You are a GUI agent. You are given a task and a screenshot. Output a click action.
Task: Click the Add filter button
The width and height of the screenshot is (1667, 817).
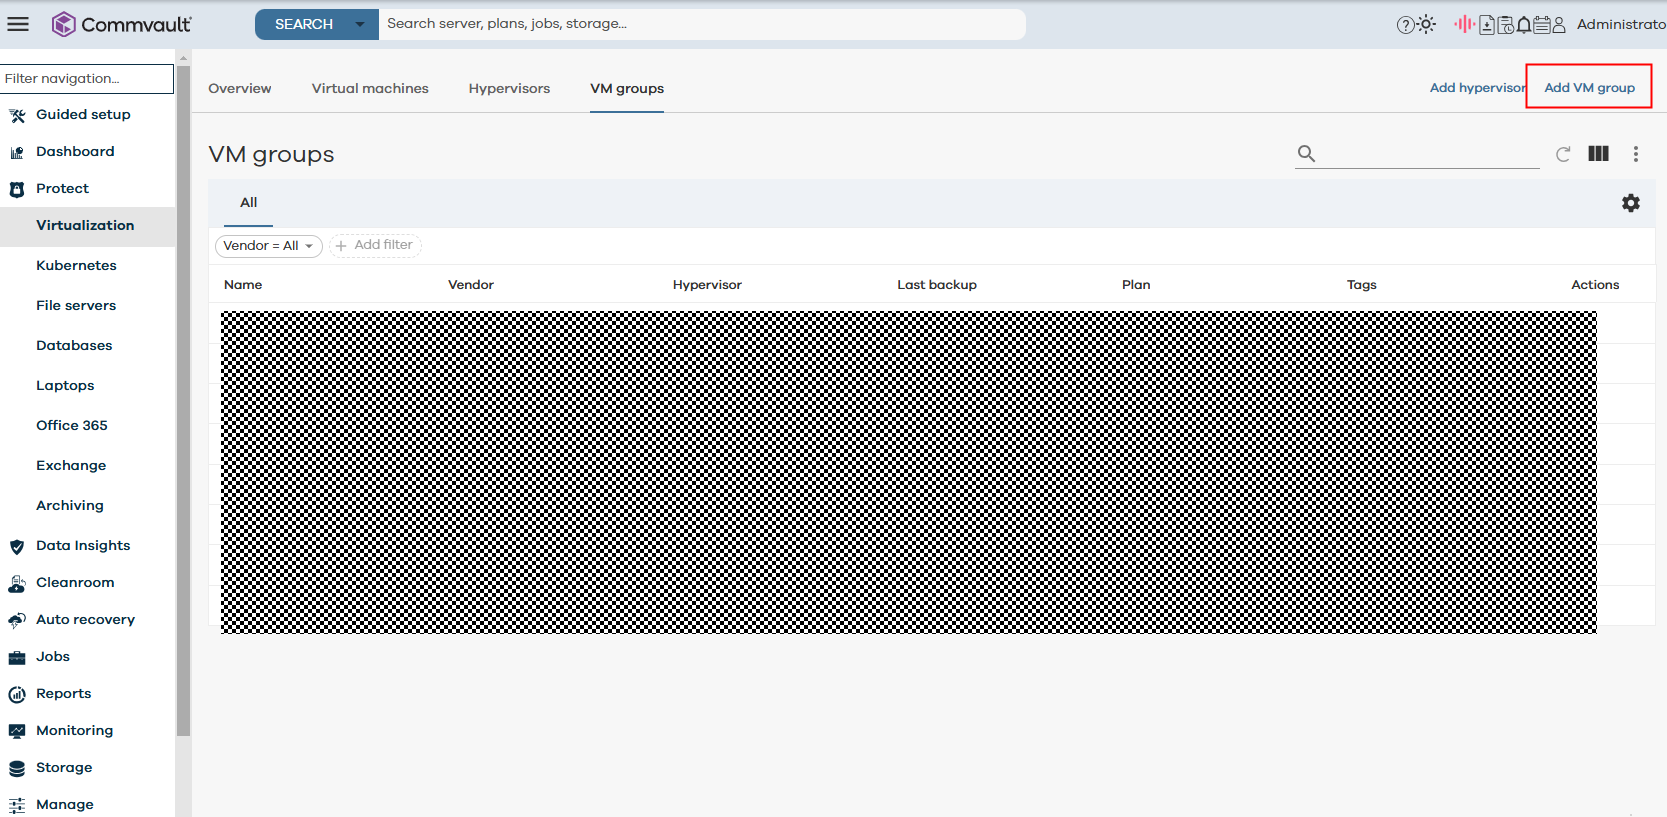tap(375, 245)
